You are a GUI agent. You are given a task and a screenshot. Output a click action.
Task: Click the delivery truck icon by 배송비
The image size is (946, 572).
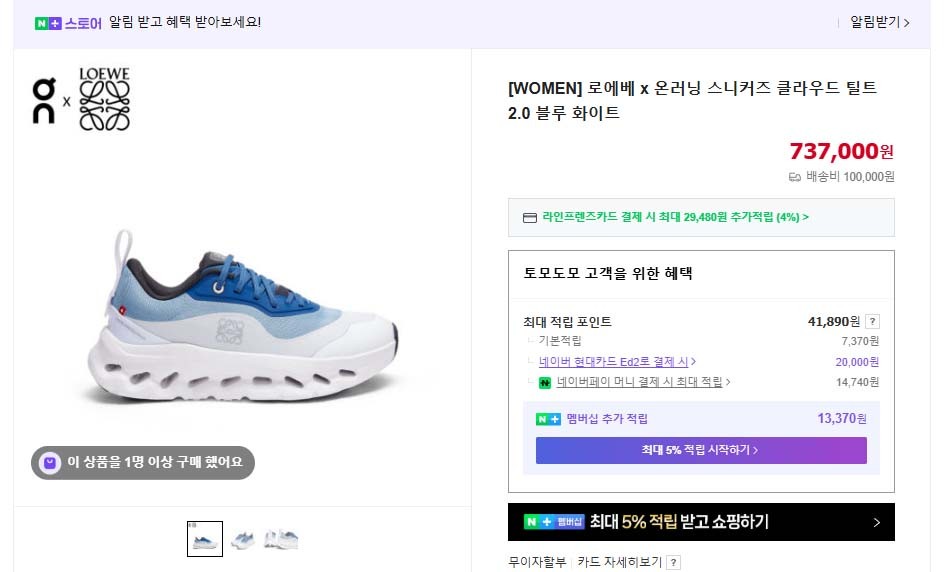click(x=795, y=177)
